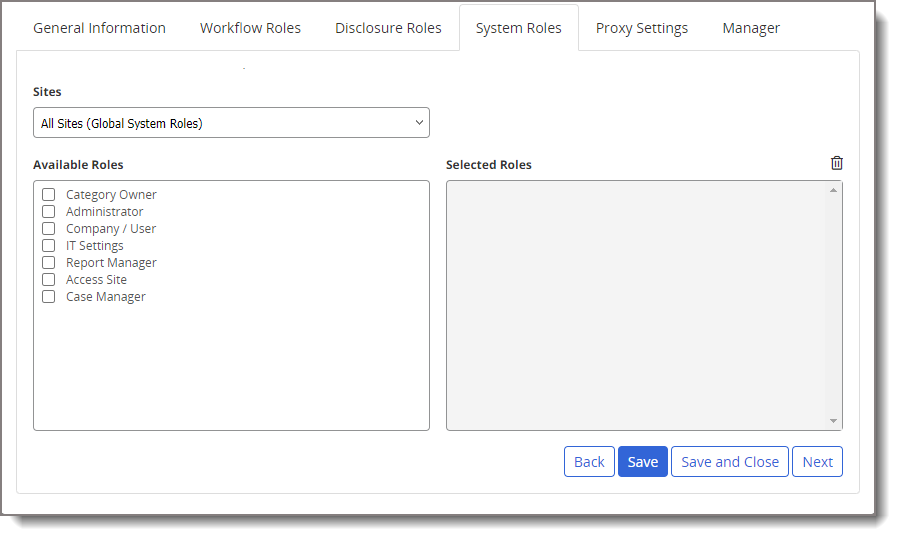
Task: Switch to the General Information tab
Action: [x=100, y=28]
